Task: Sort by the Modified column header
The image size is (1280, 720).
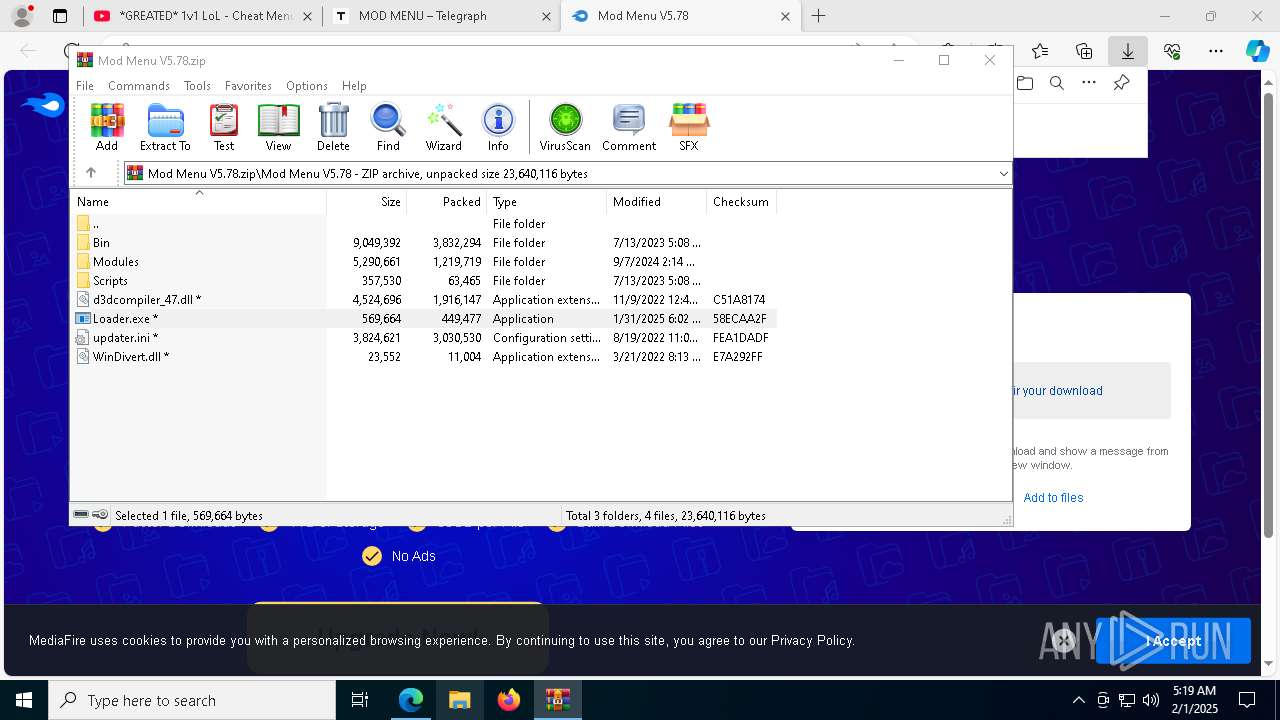Action: [x=657, y=201]
